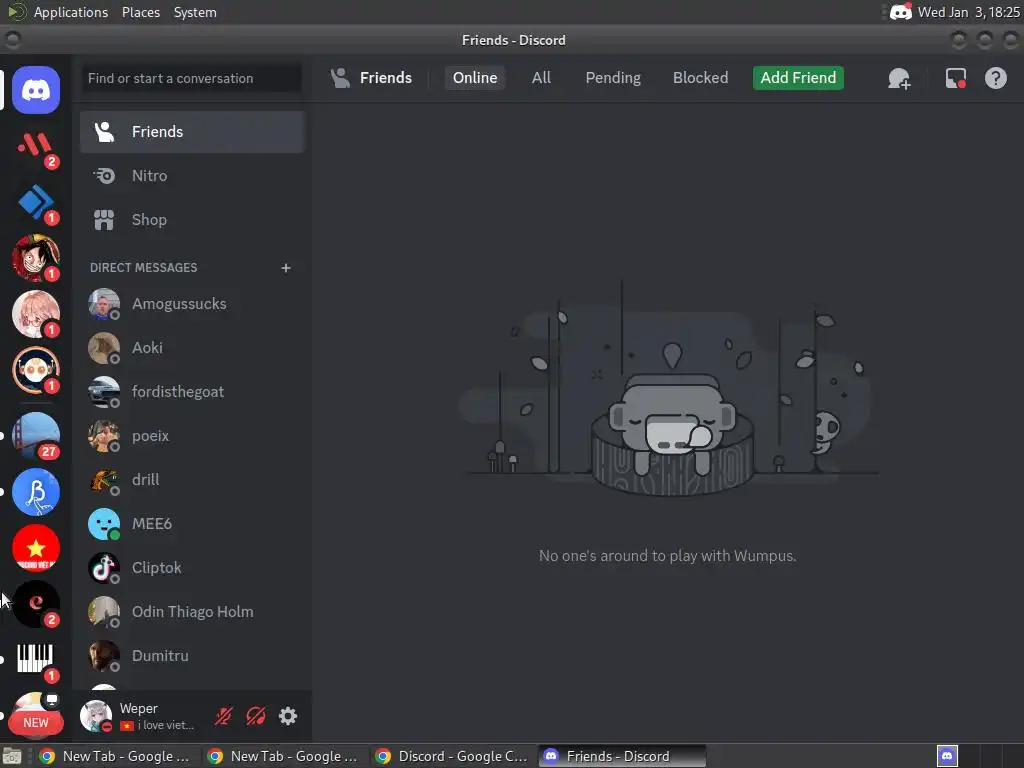Switch to the Blocked tab
This screenshot has height=768, width=1024.
700,78
